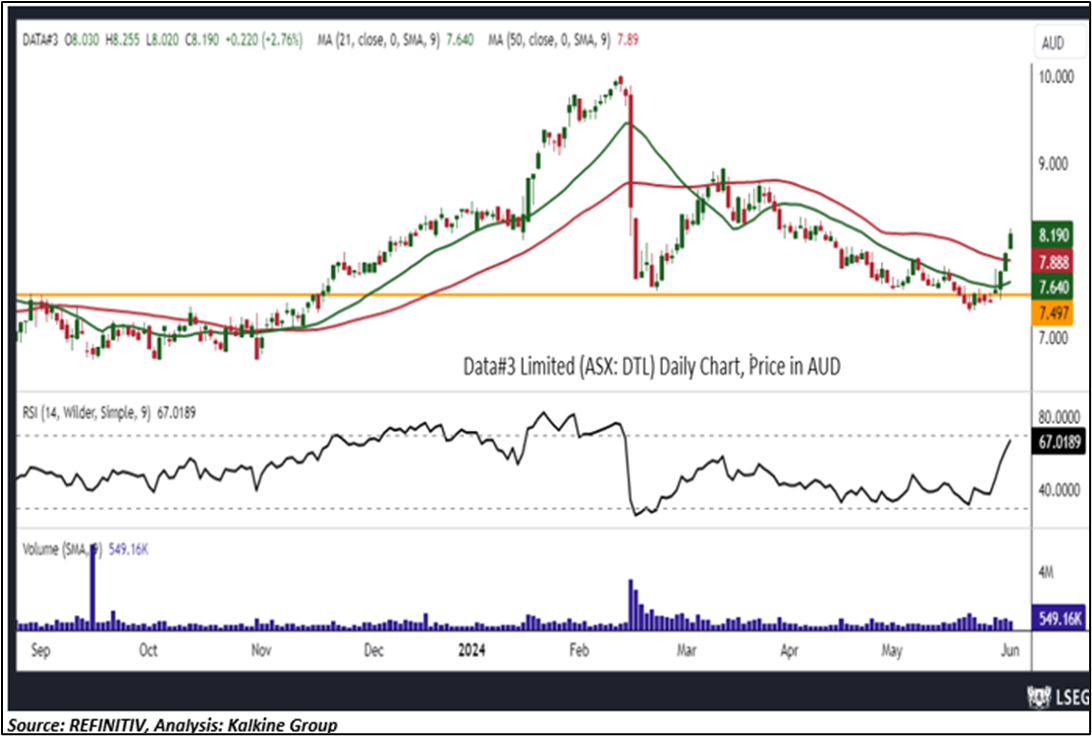Screen dimensions: 1092x736
Task: Click the Data#3 Limited Daily Chart title
Action: pyautogui.click(x=652, y=367)
